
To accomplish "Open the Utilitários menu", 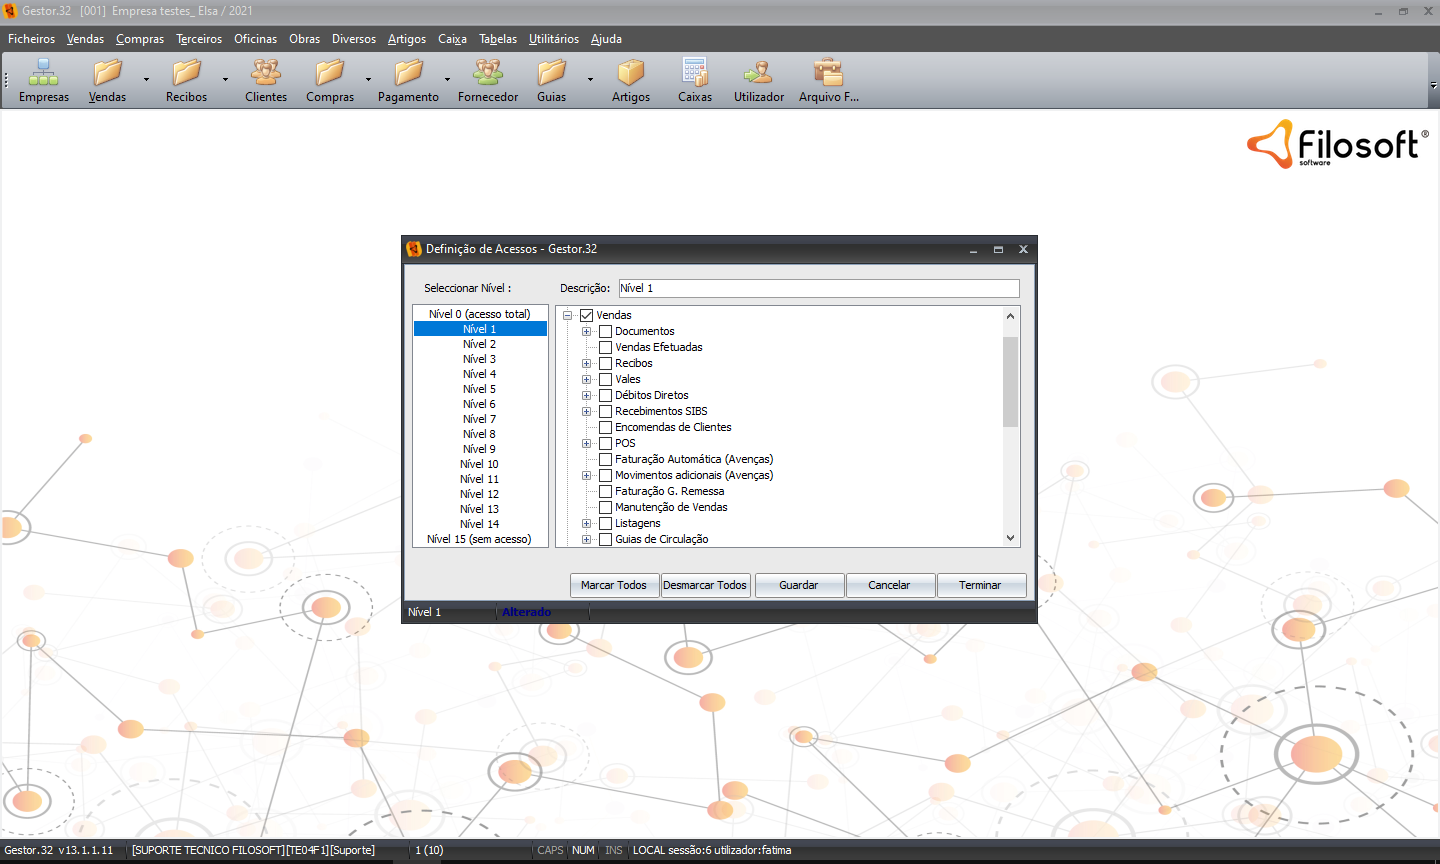I will pos(553,39).
